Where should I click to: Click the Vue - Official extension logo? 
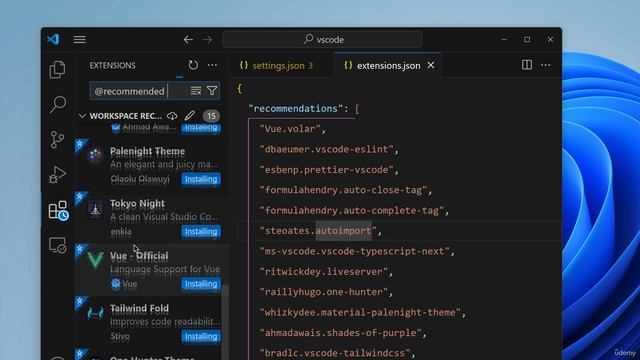(x=96, y=260)
